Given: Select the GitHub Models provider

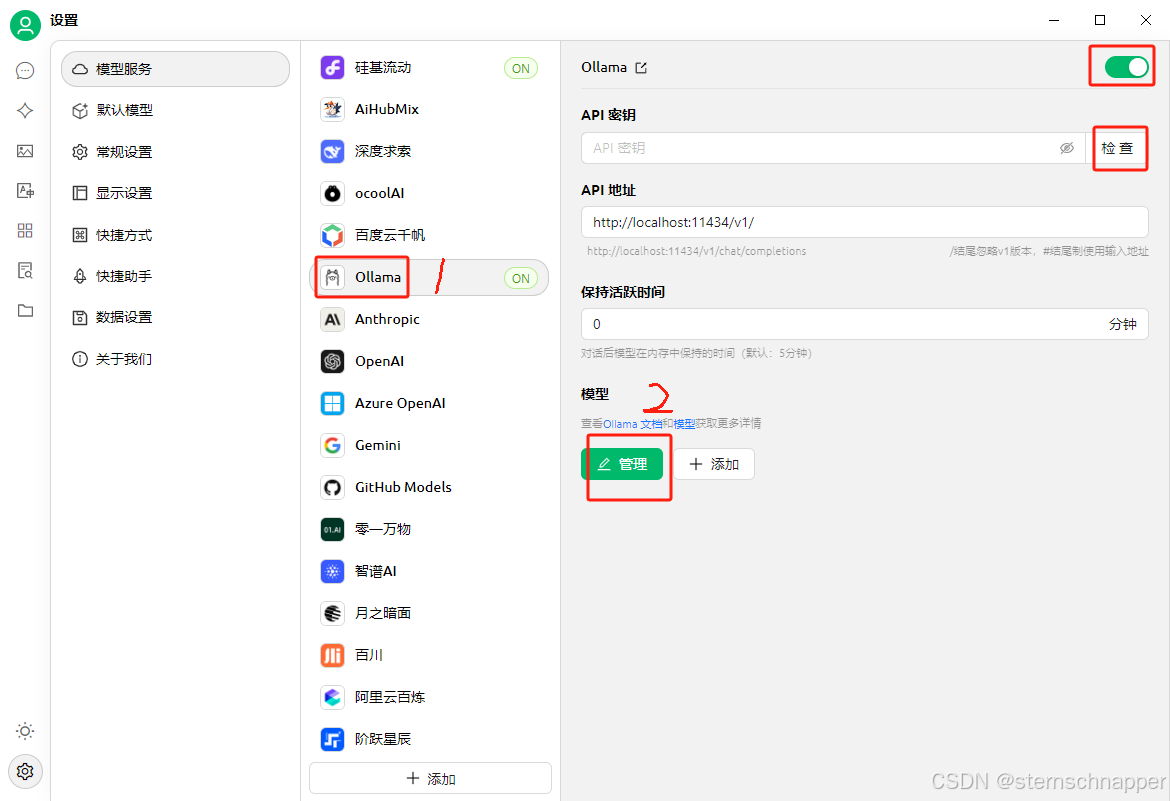Looking at the screenshot, I should tap(429, 487).
